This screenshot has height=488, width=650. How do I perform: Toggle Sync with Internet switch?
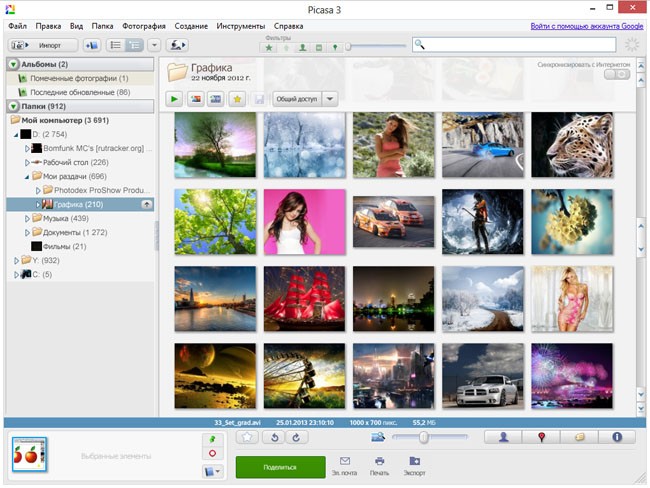click(617, 74)
